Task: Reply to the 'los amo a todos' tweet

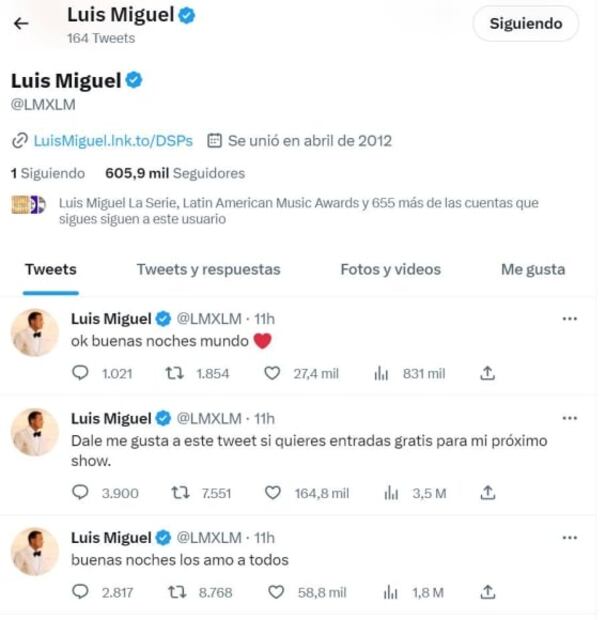Action: coord(81,593)
